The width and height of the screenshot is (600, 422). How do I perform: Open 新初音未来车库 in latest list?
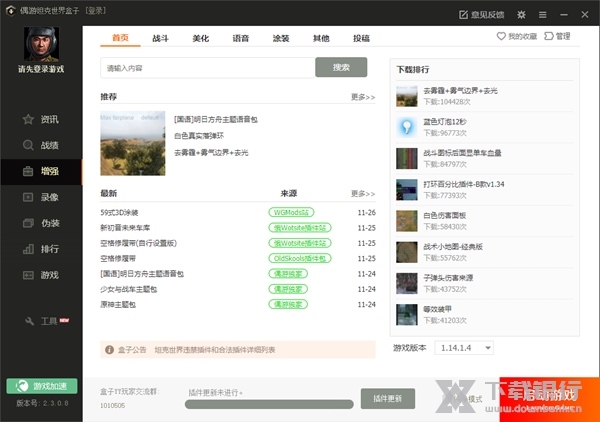(125, 228)
